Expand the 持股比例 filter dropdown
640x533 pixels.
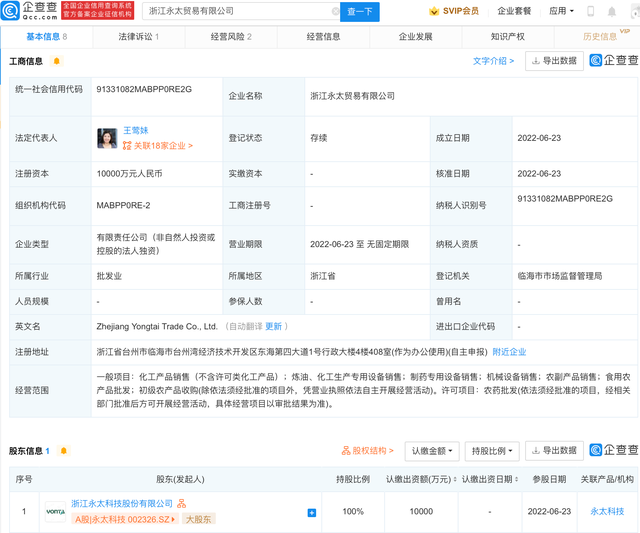coord(492,451)
